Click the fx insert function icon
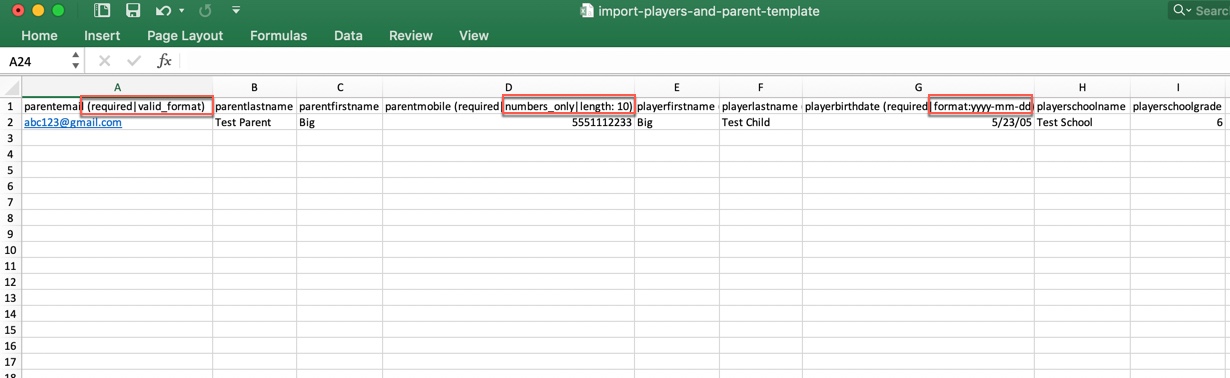 tap(164, 61)
